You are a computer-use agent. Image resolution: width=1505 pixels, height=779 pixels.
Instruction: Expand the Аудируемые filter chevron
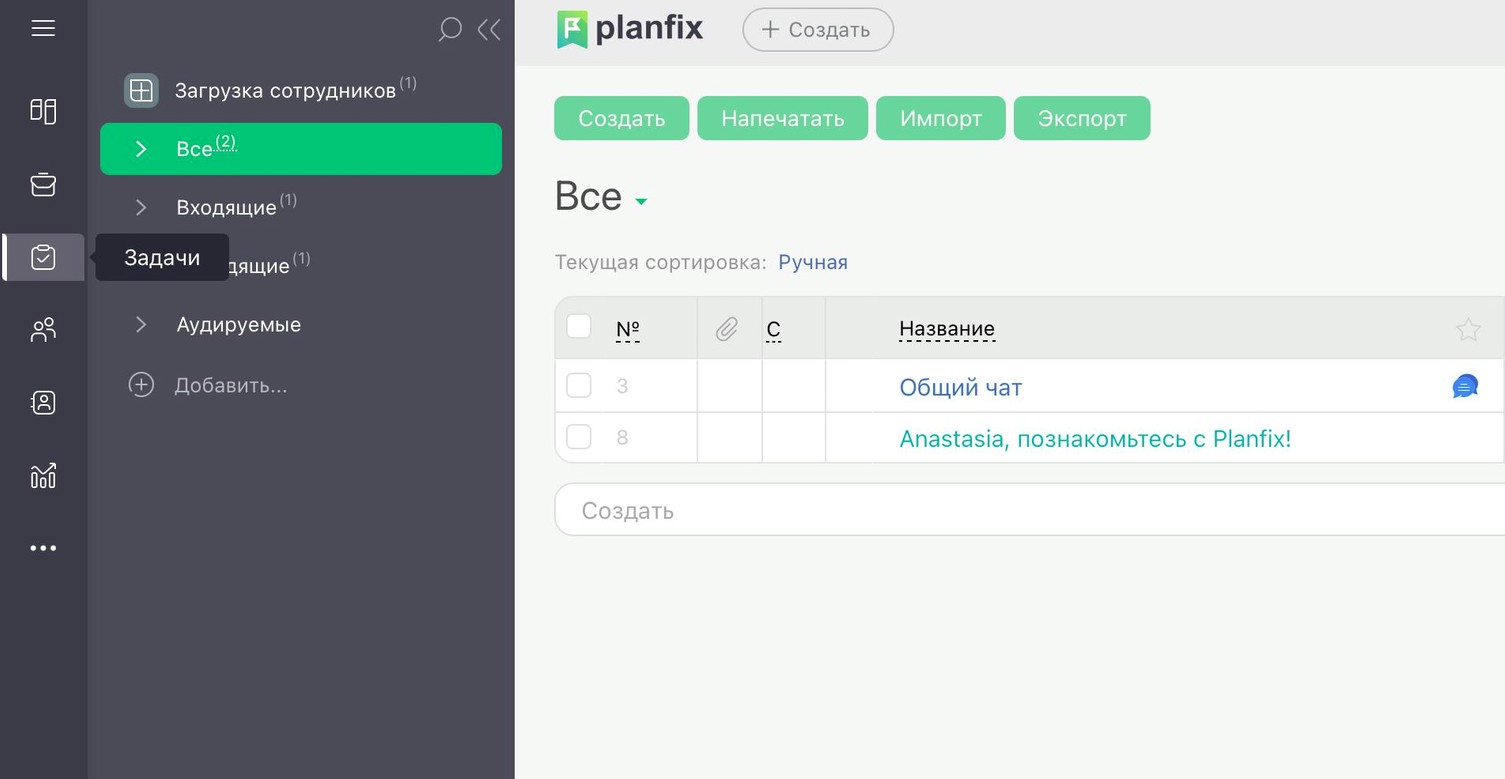pos(141,324)
